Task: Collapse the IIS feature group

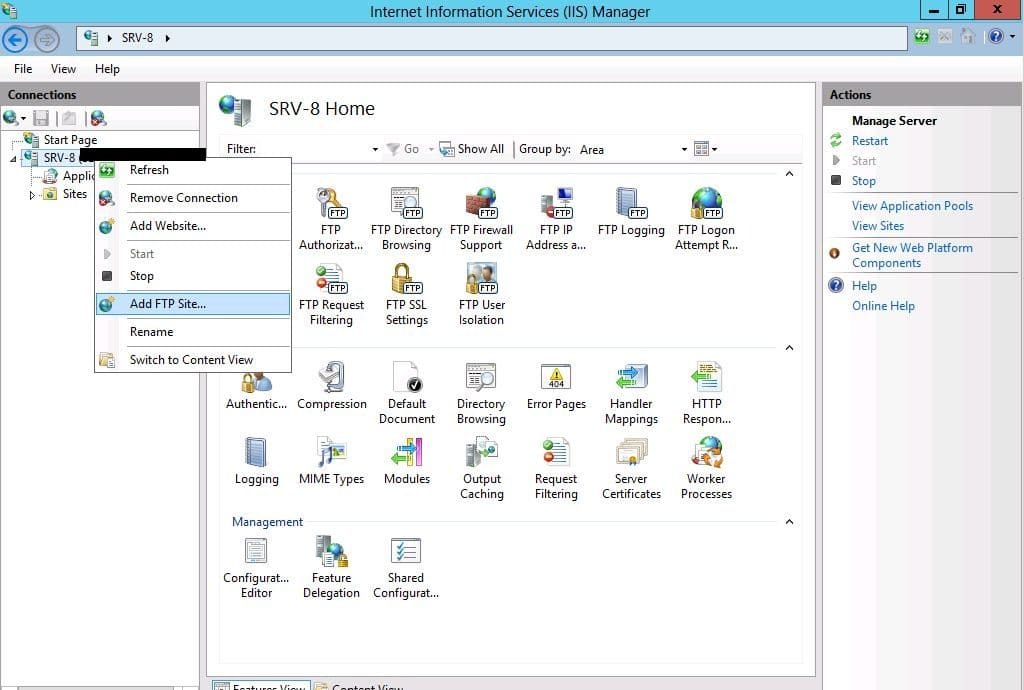Action: coord(790,348)
